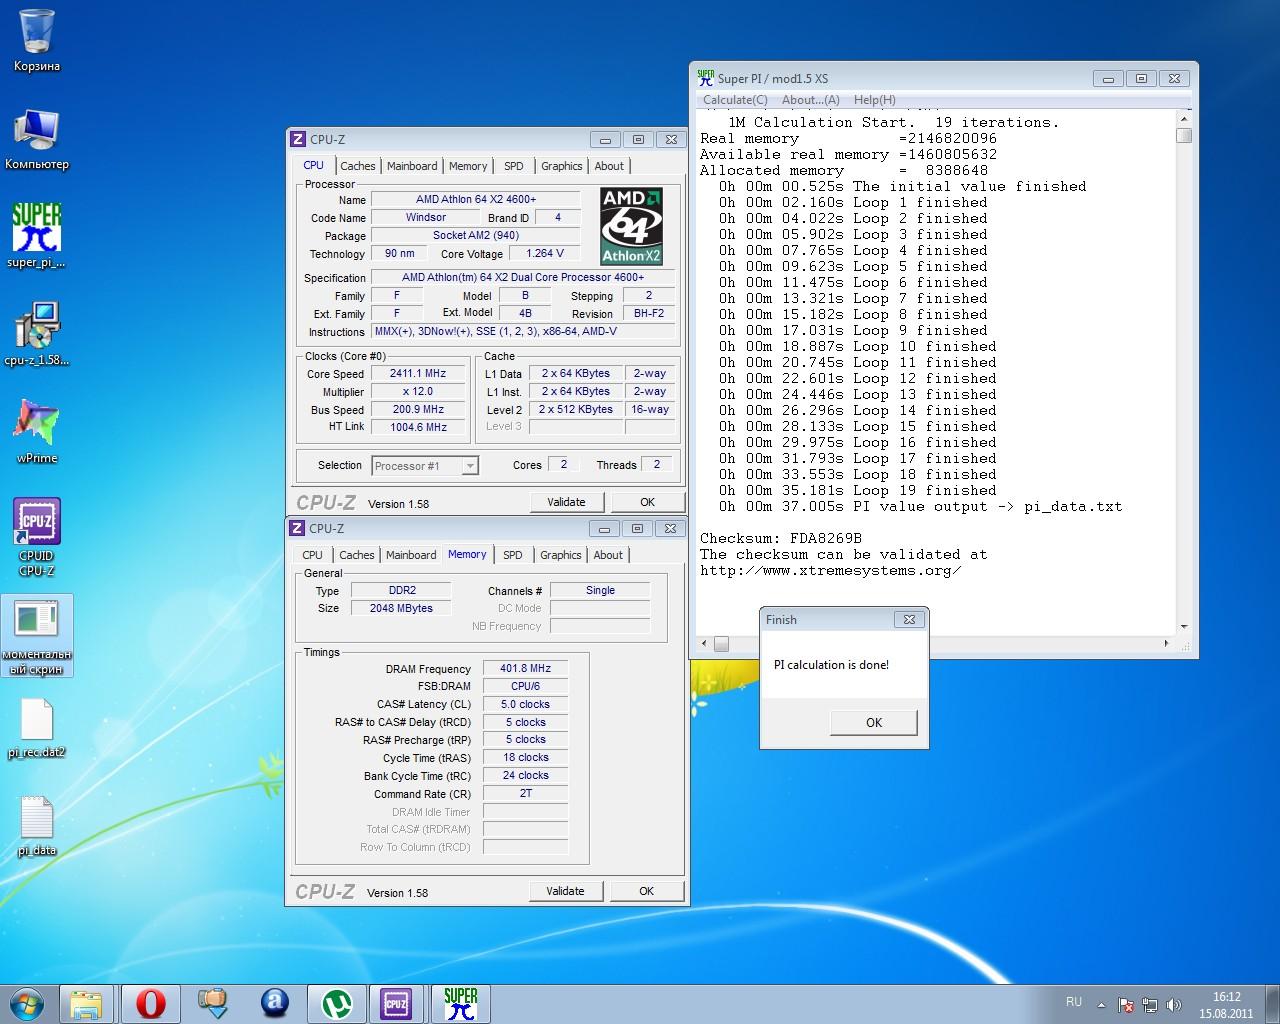
Task: Click Super PI horizontal scrollbar thumb
Action: tap(721, 644)
